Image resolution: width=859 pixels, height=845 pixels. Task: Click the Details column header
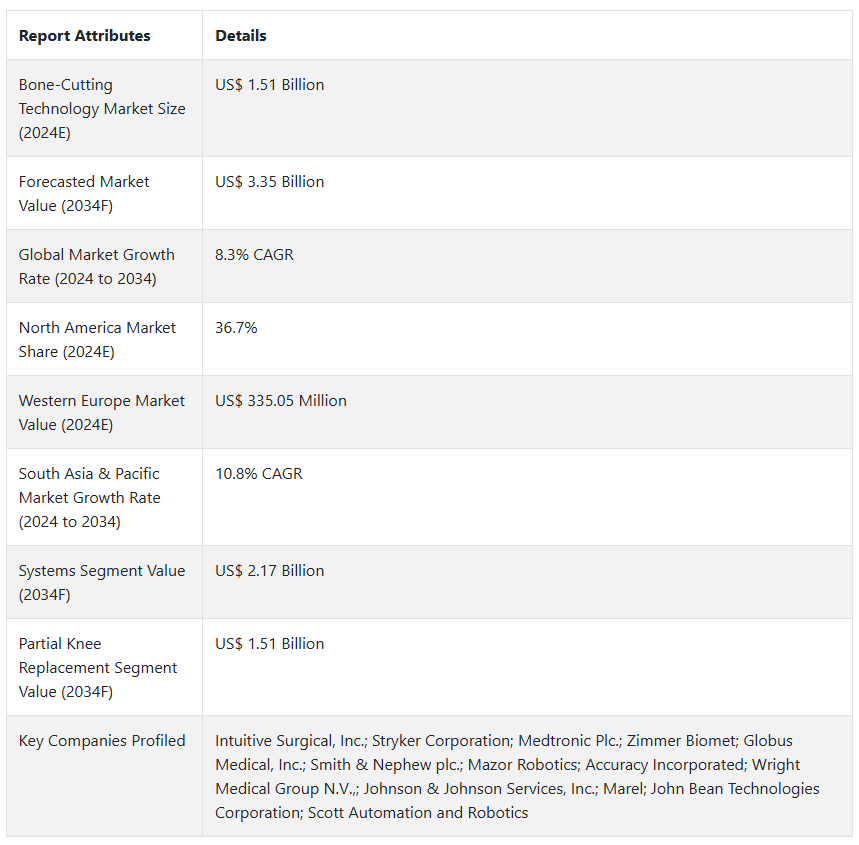click(241, 36)
